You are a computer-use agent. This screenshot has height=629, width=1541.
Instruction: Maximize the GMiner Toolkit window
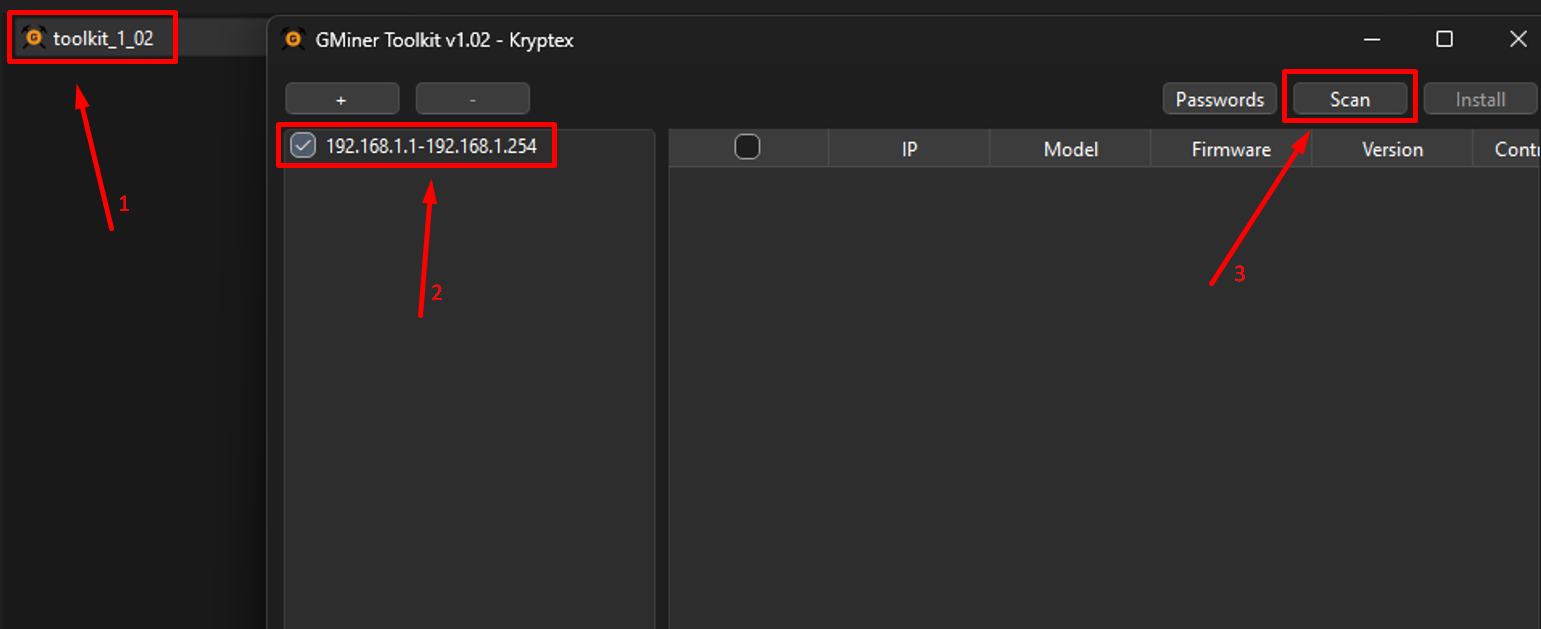1444,40
